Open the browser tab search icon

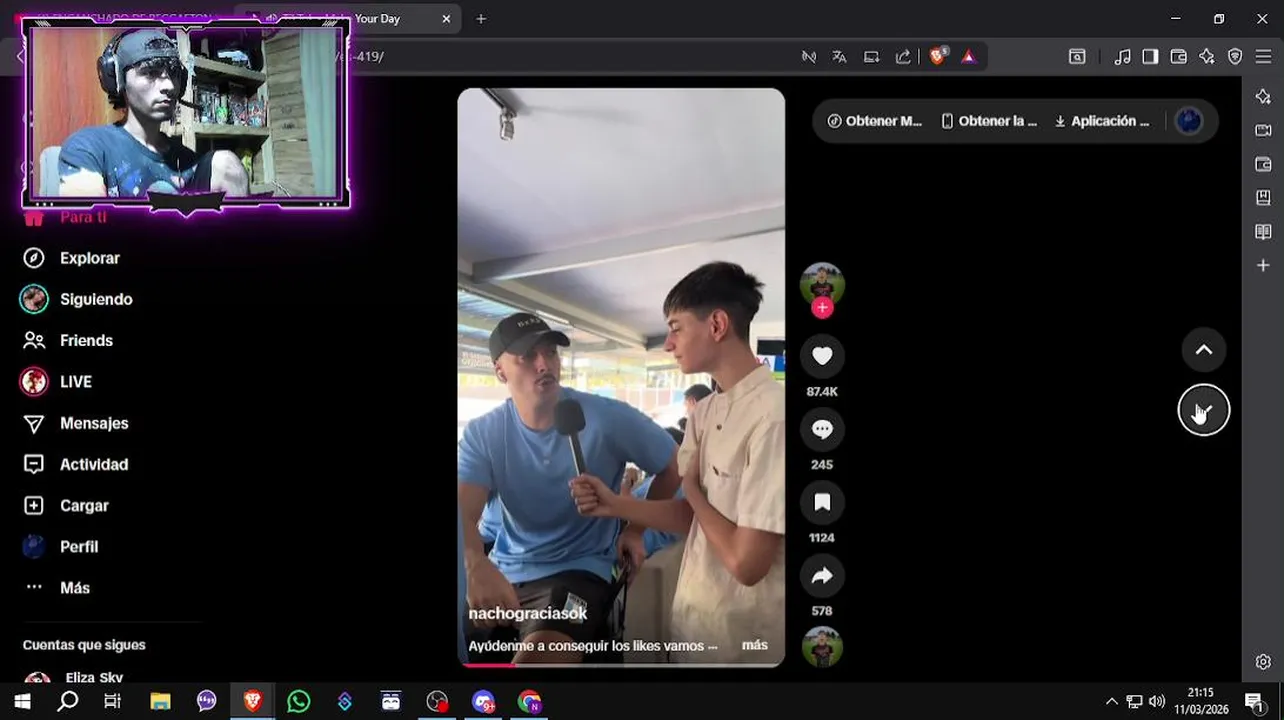click(x=1077, y=57)
